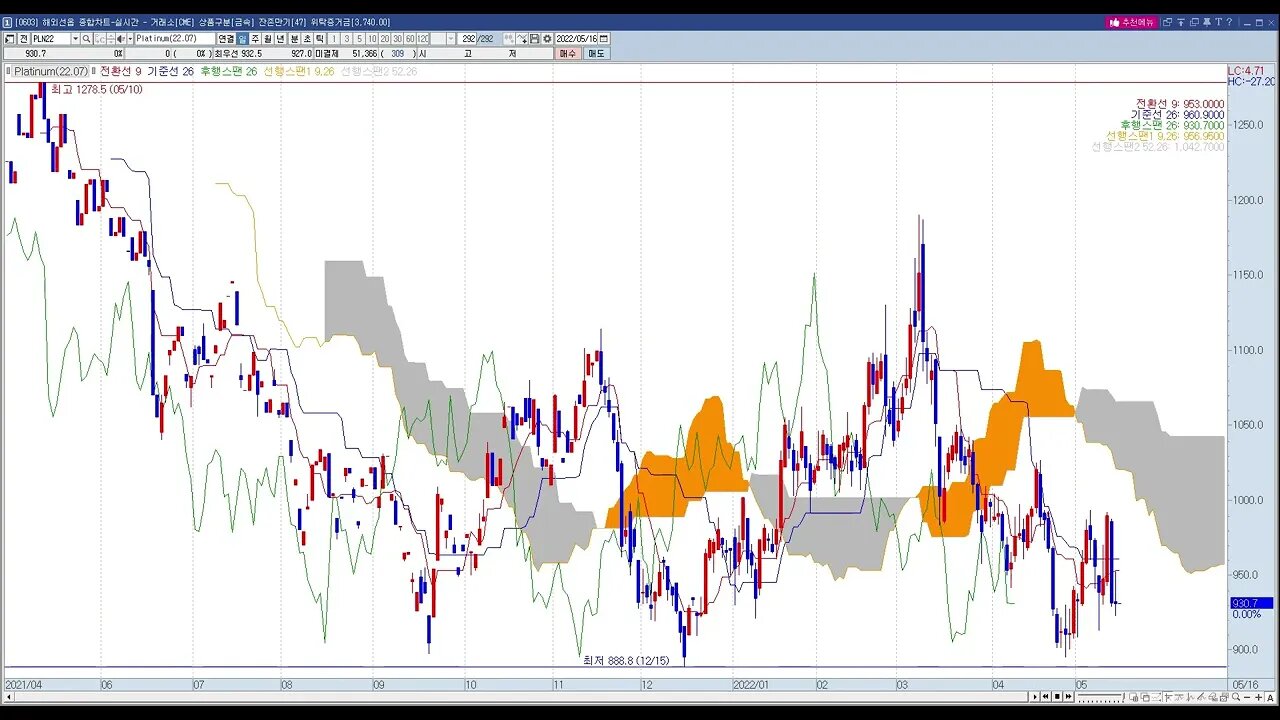Screen dimensions: 1280x720
Task: Click the play arrow before the rewind button
Action: (1035, 697)
